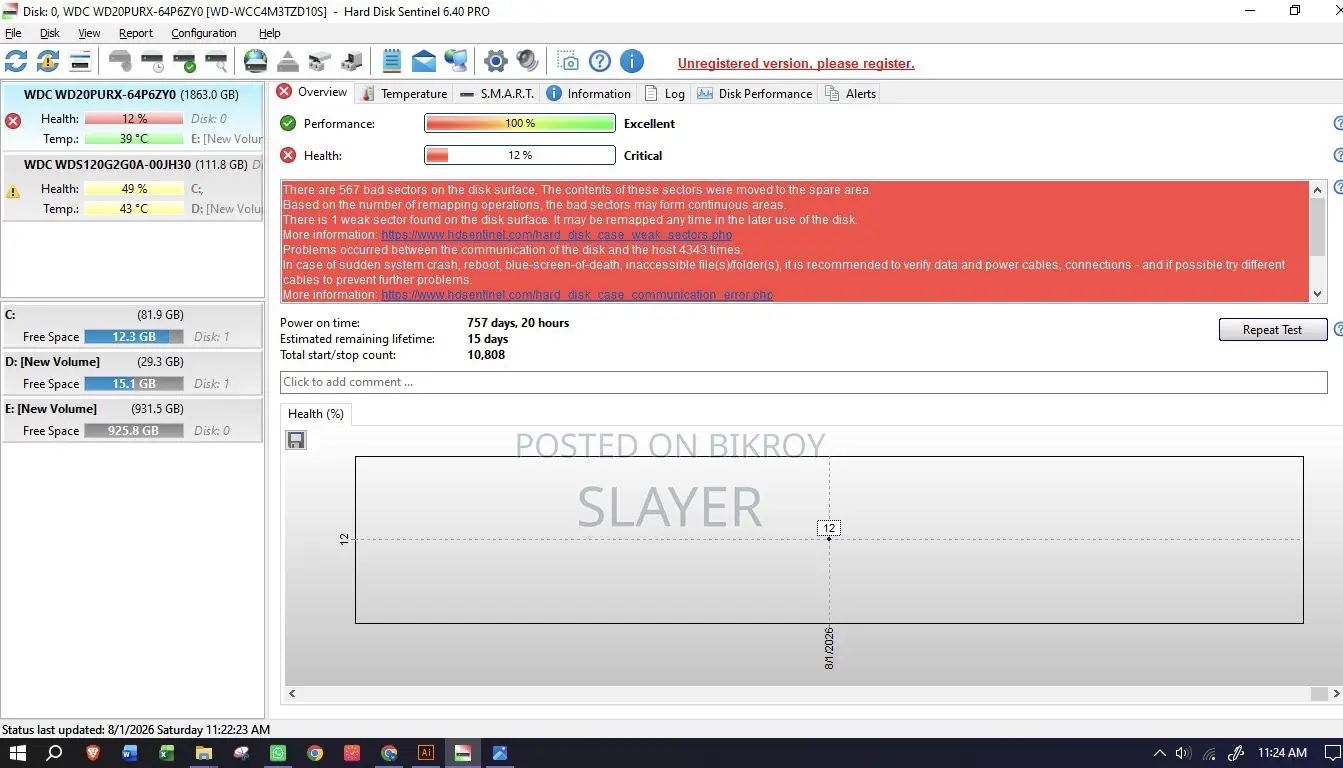Switch to the Information tab
Viewport: 1343px width, 768px height.
pos(589,94)
